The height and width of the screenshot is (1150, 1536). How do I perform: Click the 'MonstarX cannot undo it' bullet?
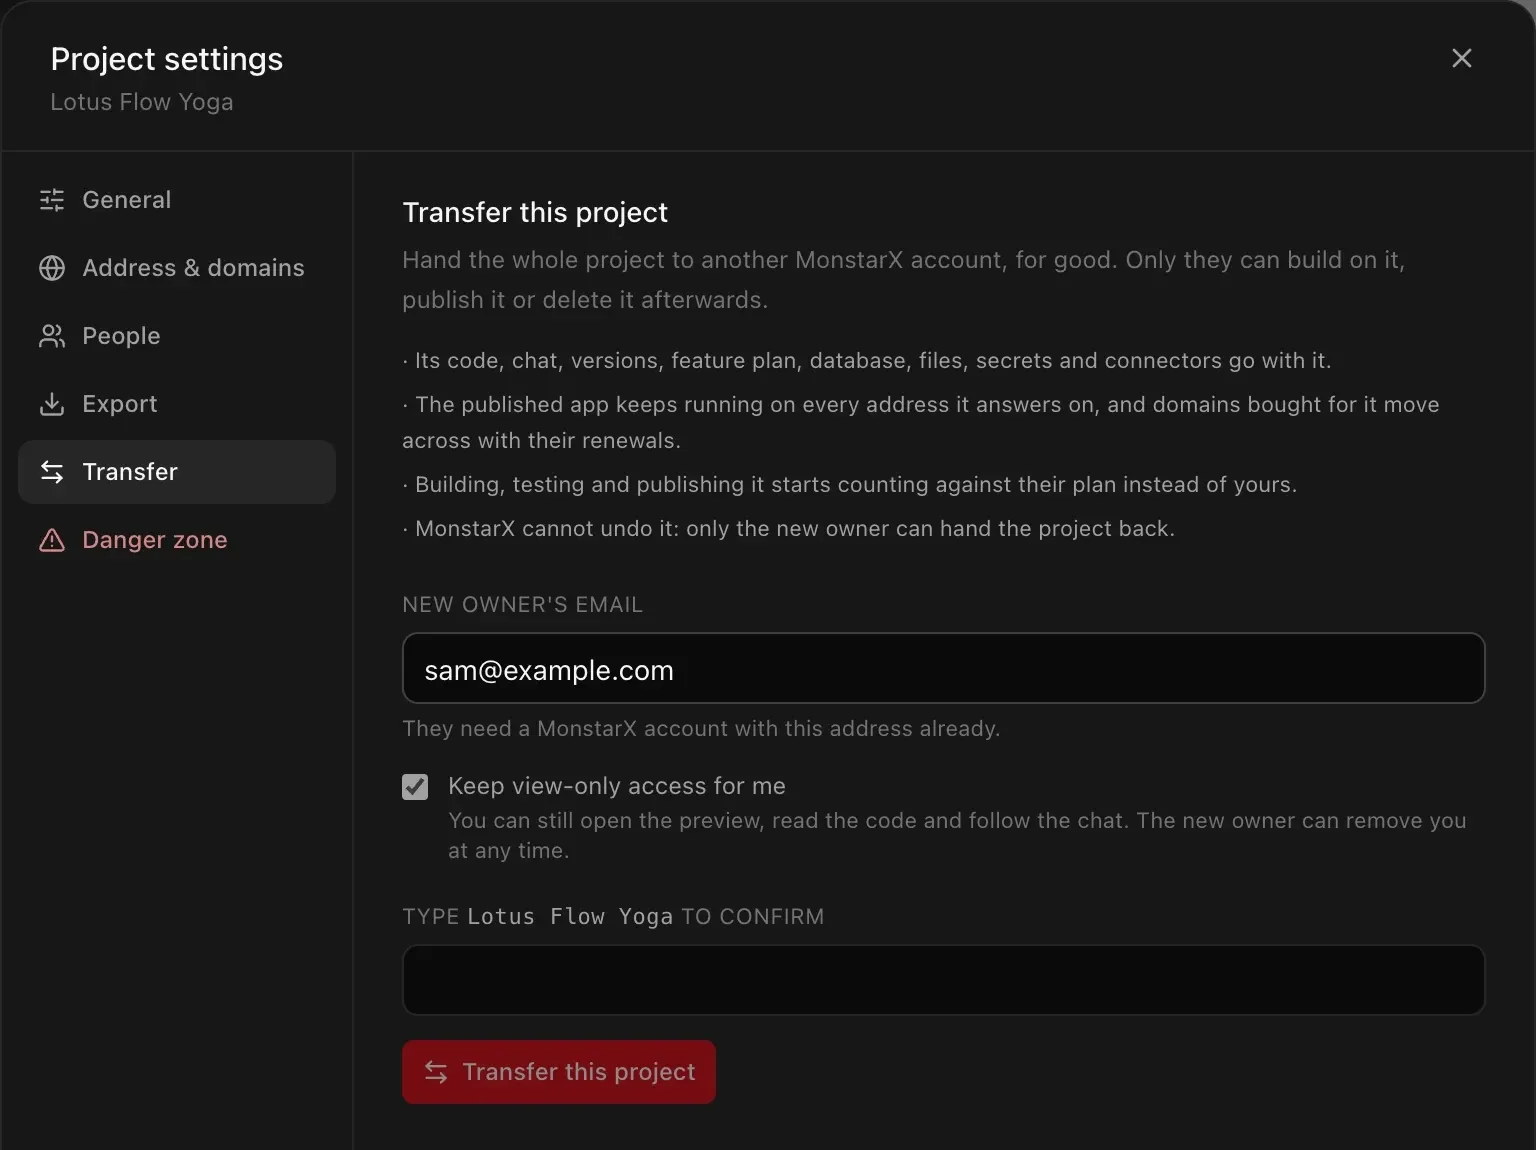coord(788,529)
